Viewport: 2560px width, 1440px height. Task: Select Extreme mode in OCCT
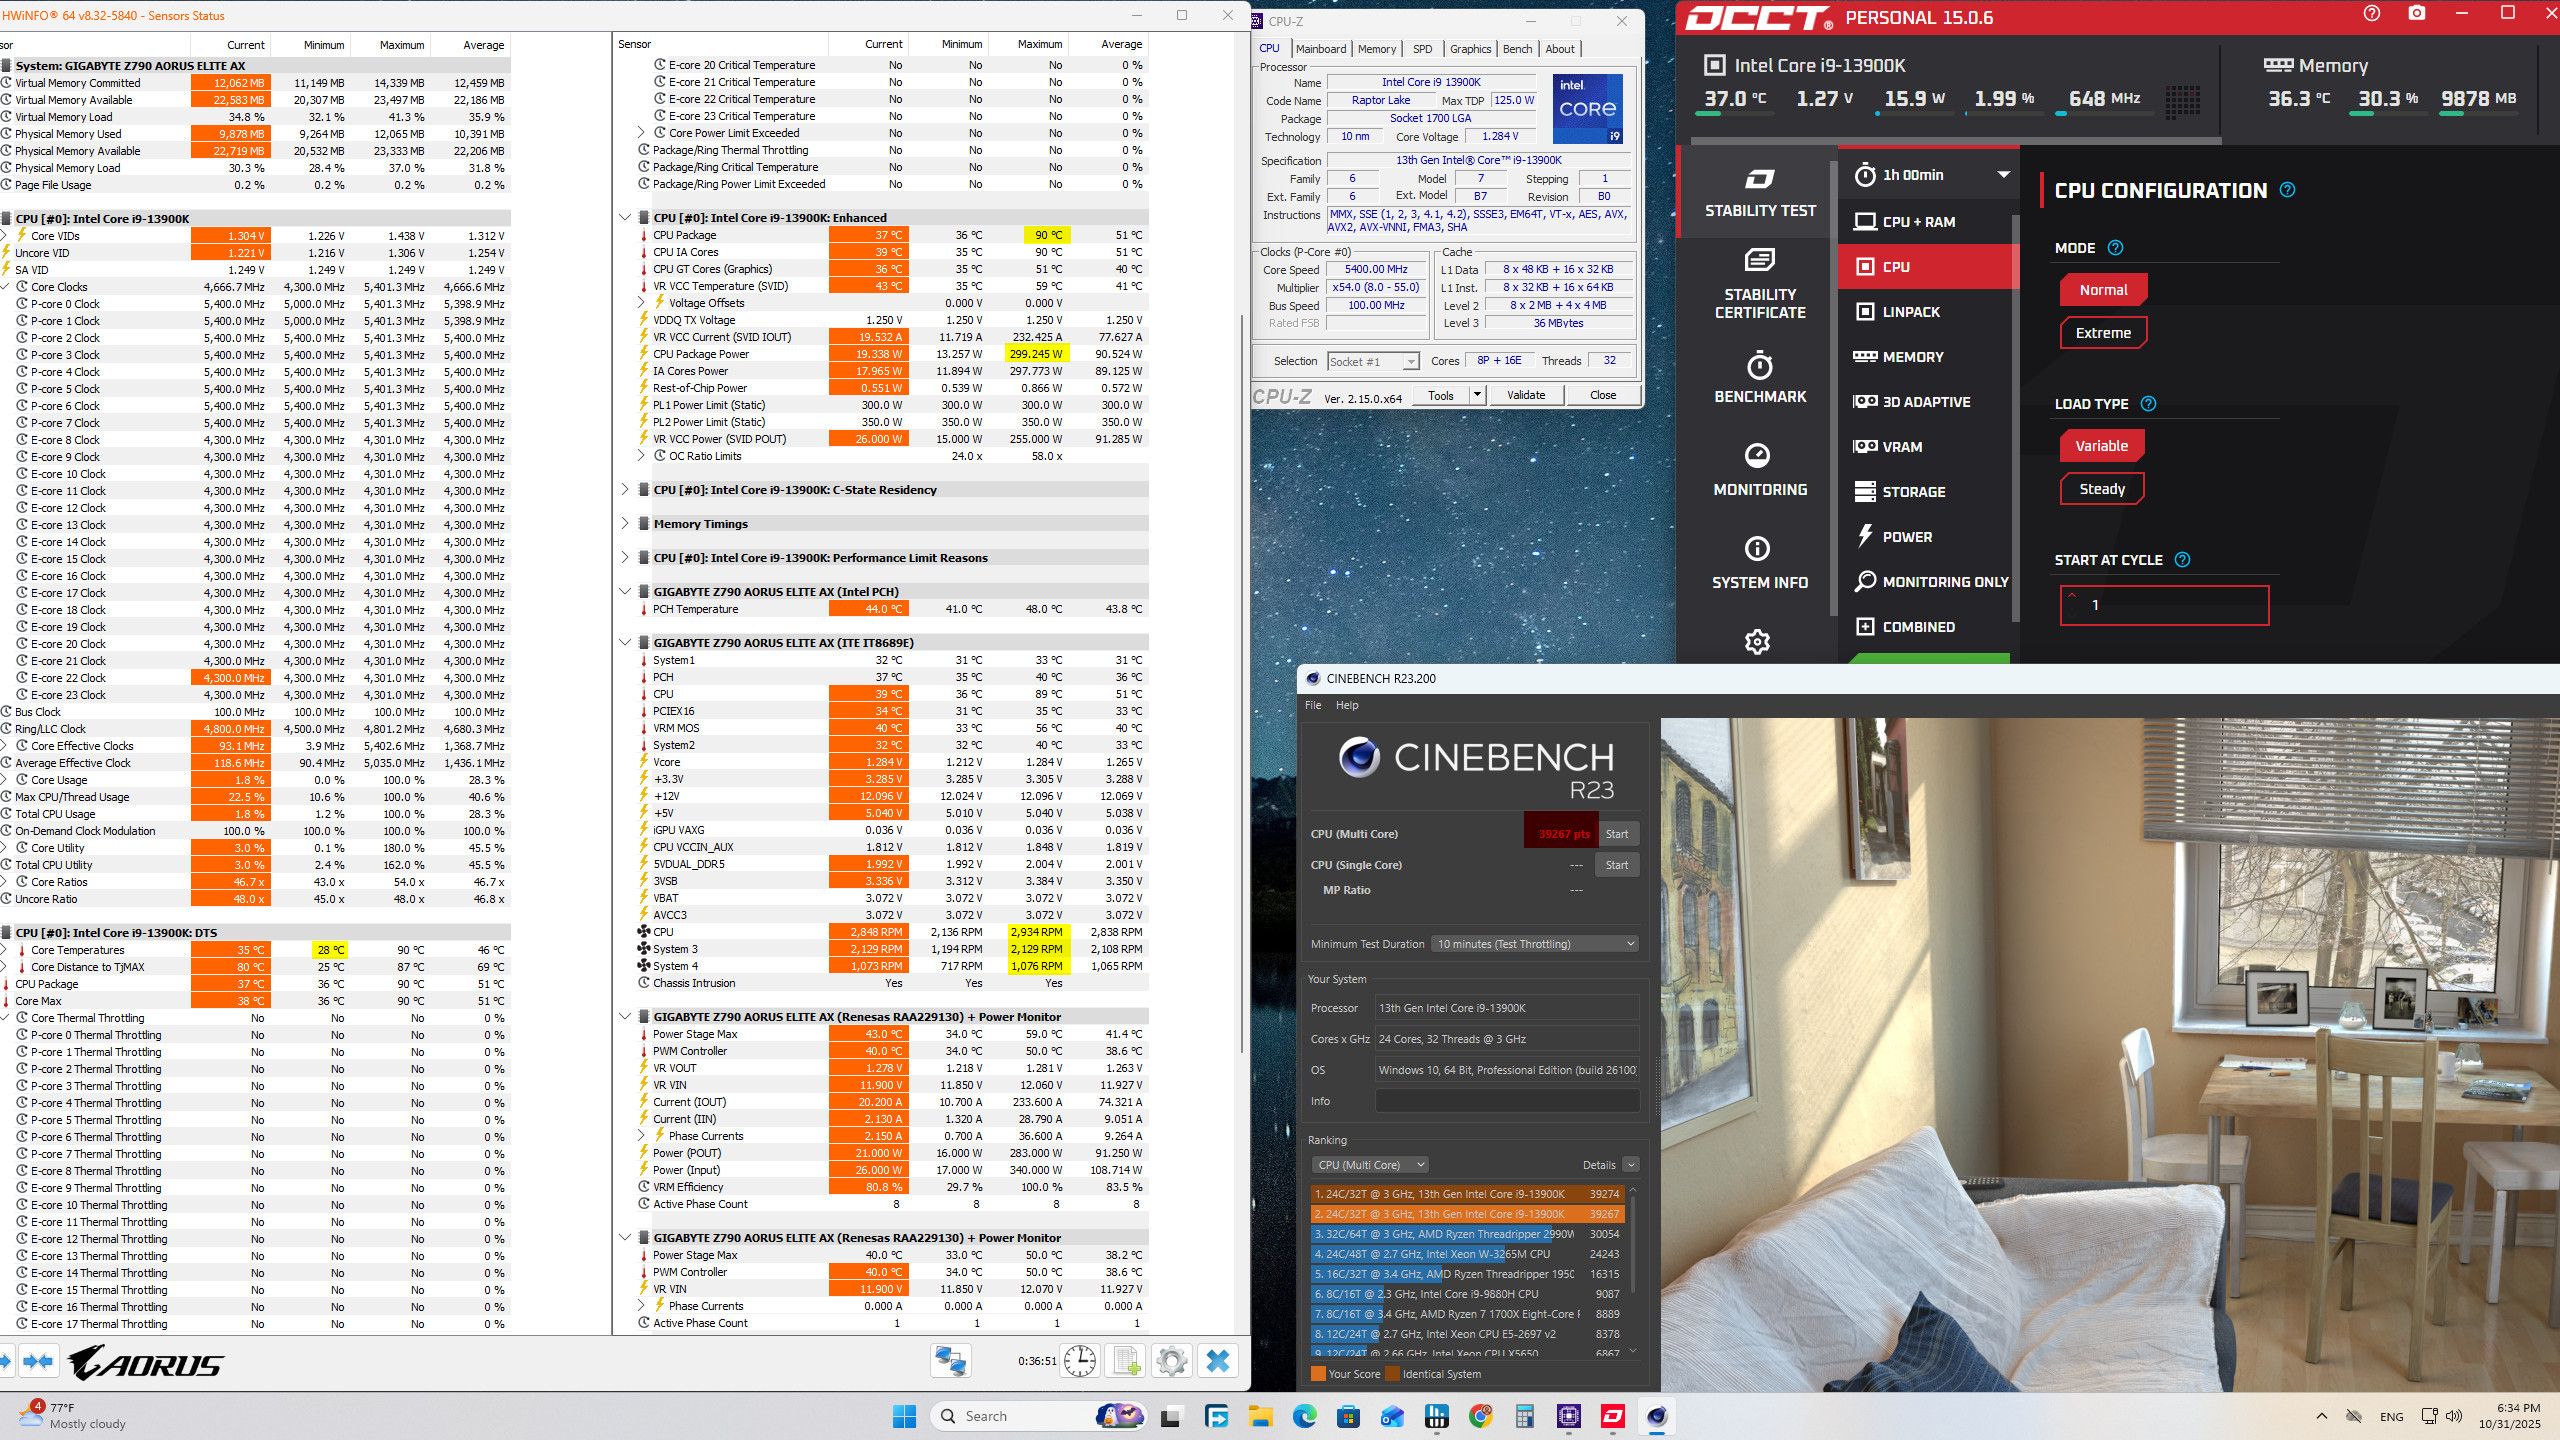tap(2102, 333)
